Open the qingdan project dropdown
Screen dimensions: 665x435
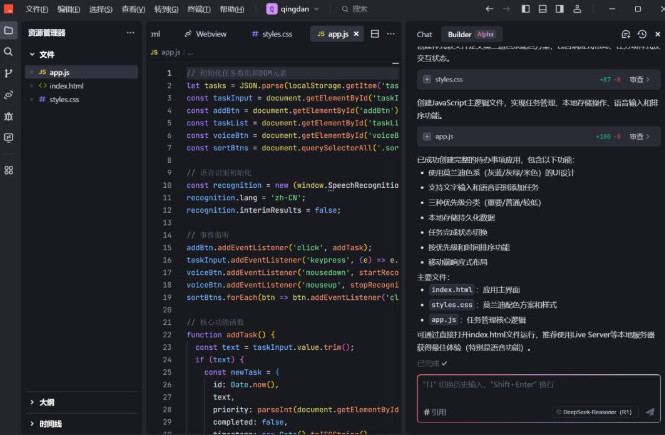[293, 9]
